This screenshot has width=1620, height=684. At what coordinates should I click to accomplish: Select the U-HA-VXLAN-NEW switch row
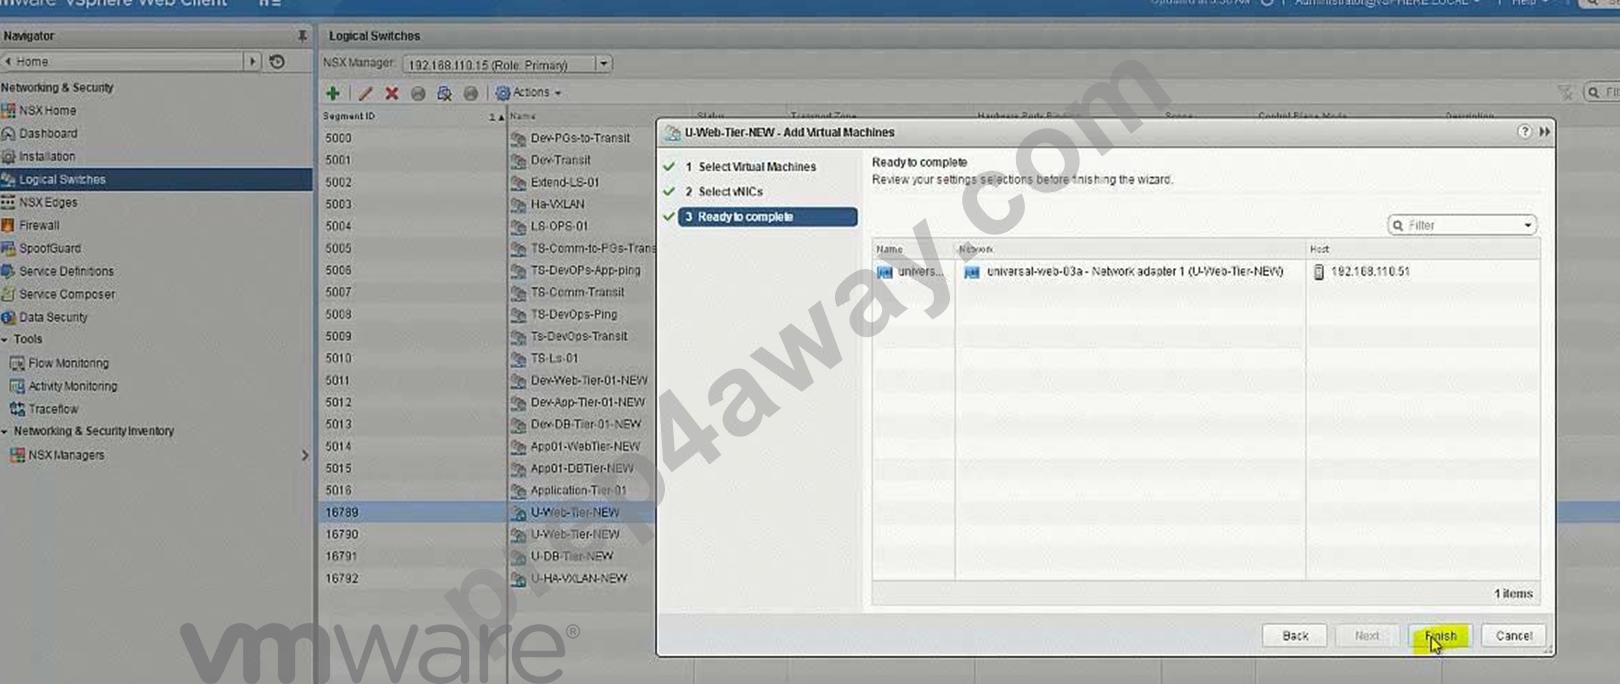578,579
